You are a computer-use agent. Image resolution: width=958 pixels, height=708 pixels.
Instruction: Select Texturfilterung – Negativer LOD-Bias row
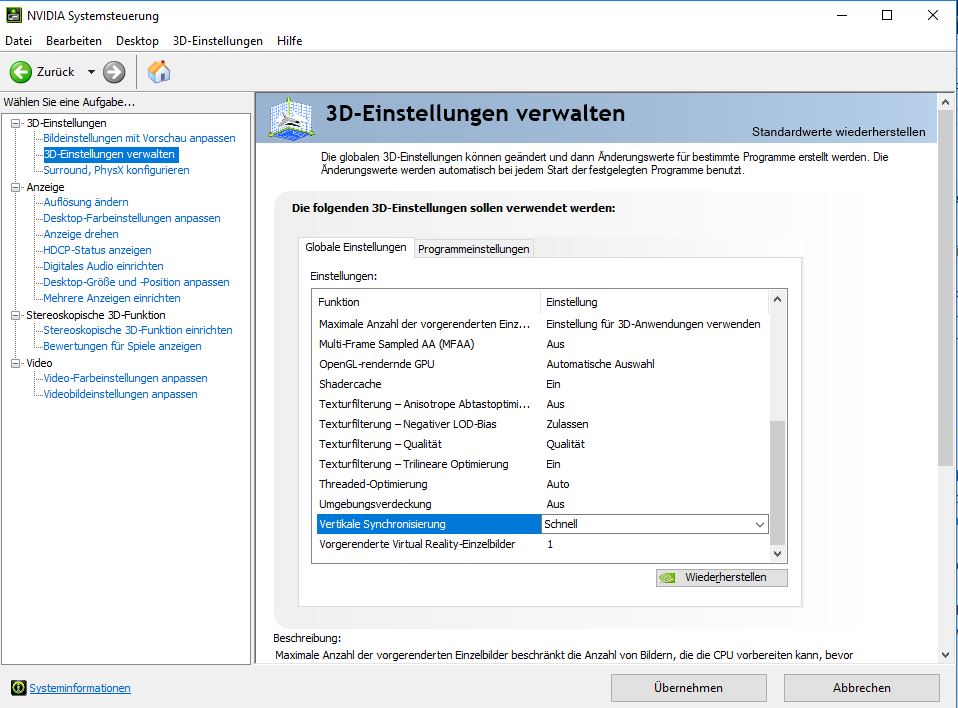coord(543,424)
